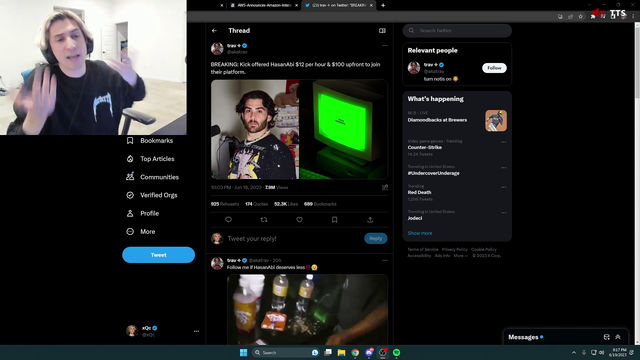Go back using the Thread back arrow
Viewport: 640px width, 360px height.
point(214,31)
